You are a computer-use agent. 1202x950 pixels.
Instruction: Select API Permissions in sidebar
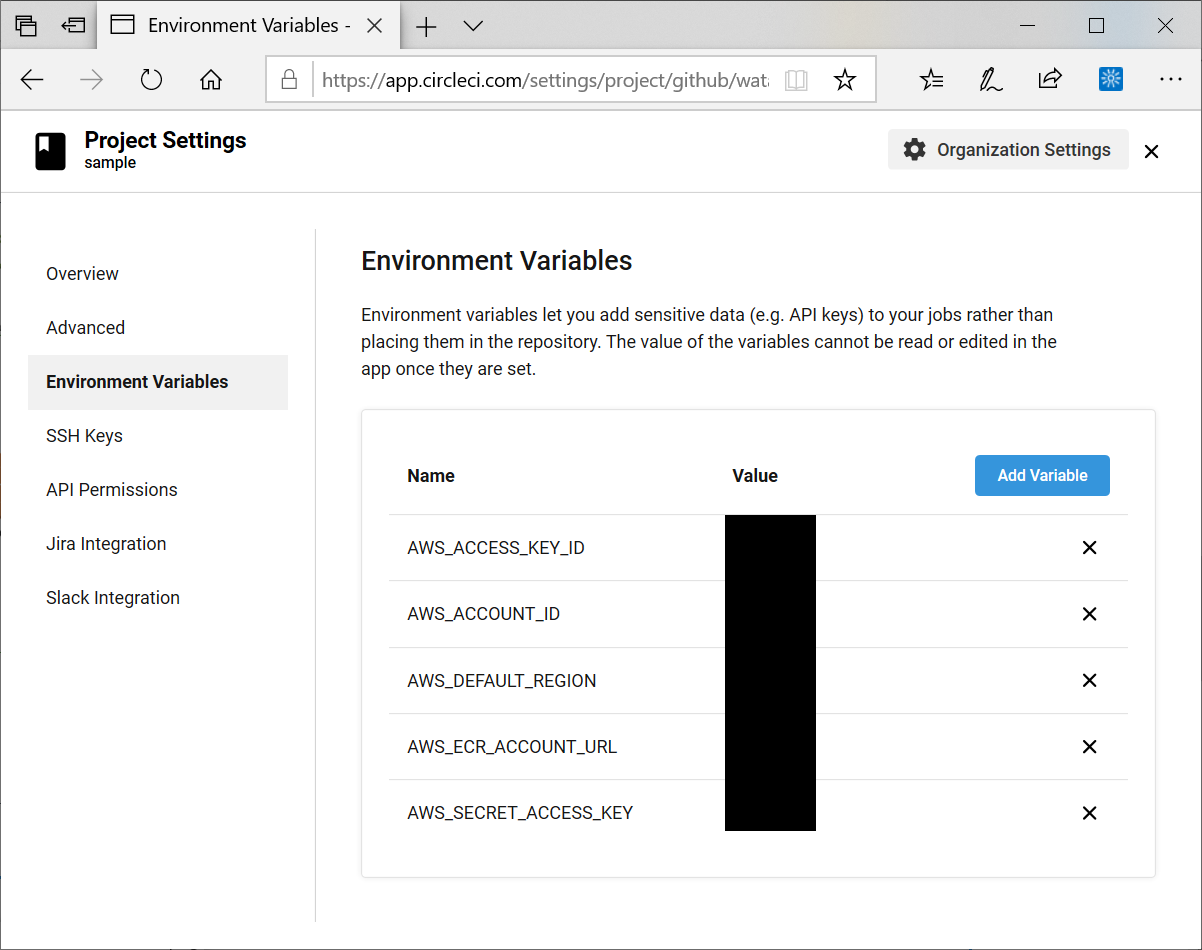112,490
